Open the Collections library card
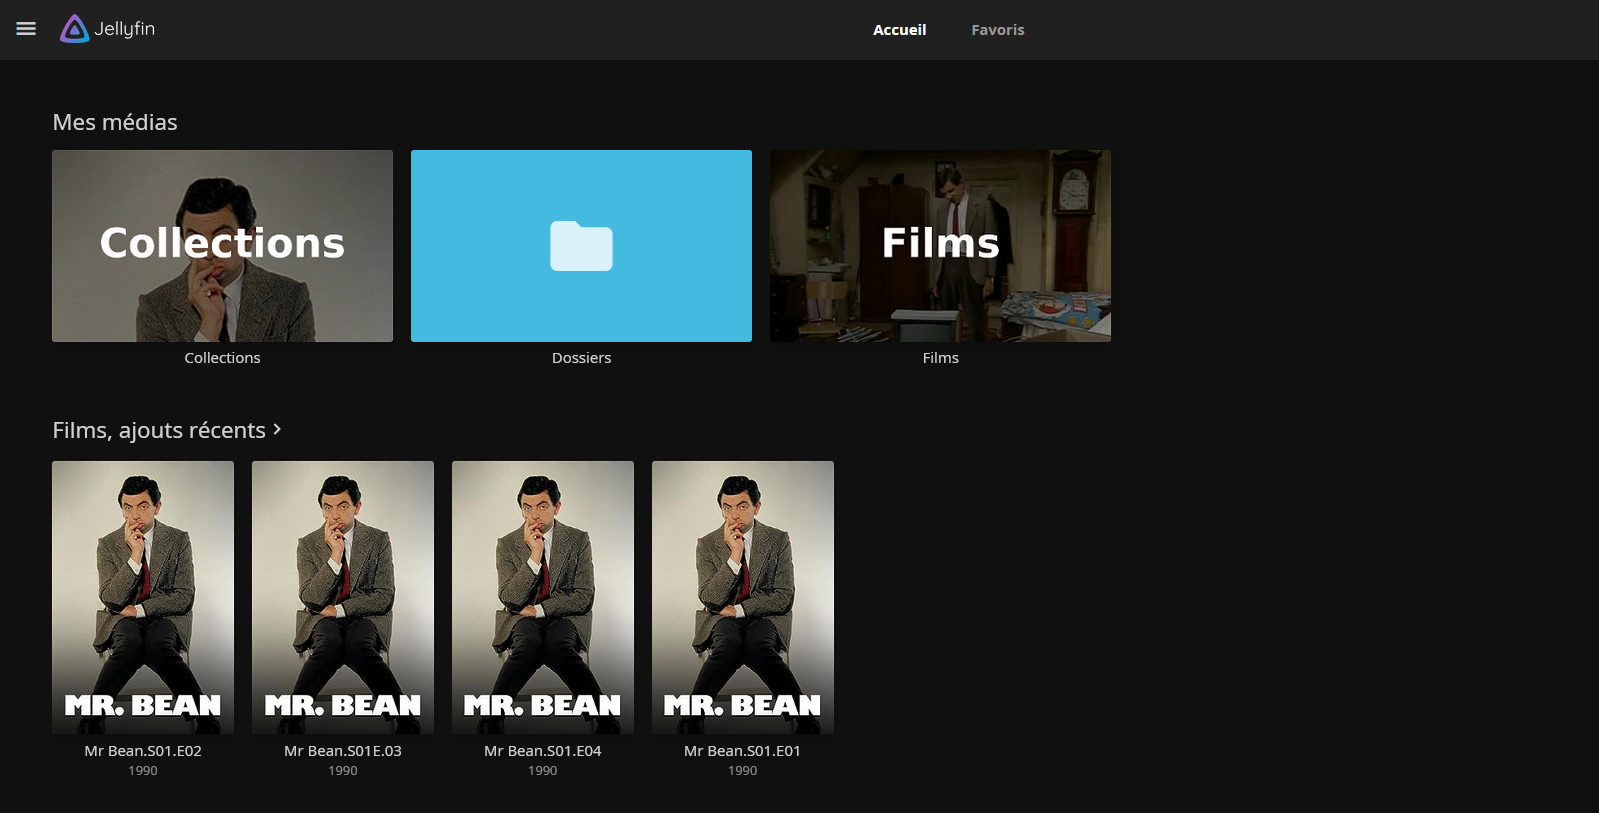The width and height of the screenshot is (1599, 813). [222, 246]
